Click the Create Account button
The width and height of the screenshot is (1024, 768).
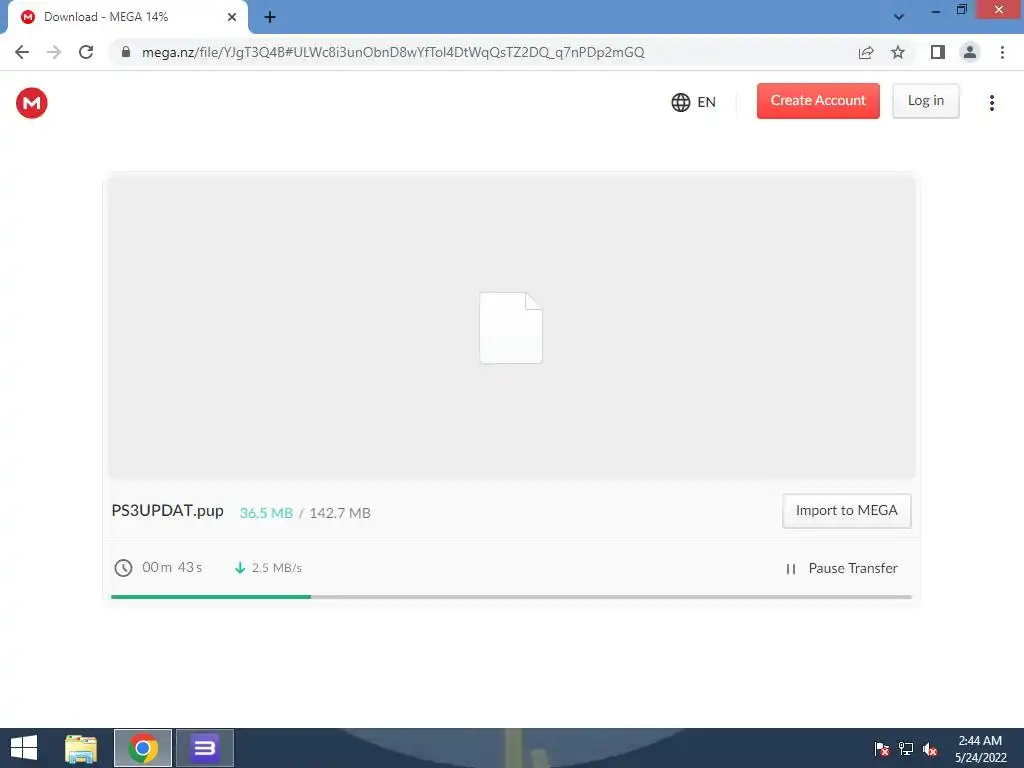pyautogui.click(x=818, y=101)
